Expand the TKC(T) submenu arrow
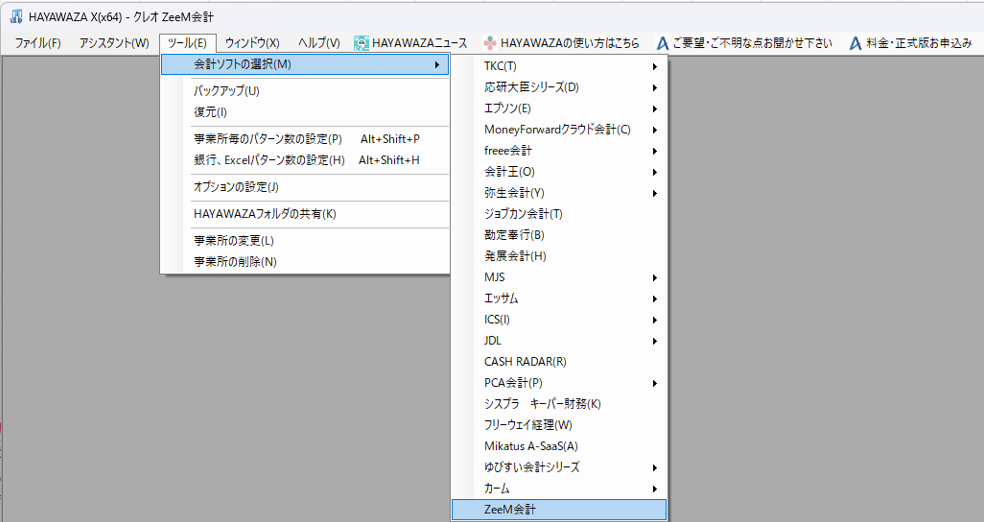The image size is (984, 522). tap(655, 67)
